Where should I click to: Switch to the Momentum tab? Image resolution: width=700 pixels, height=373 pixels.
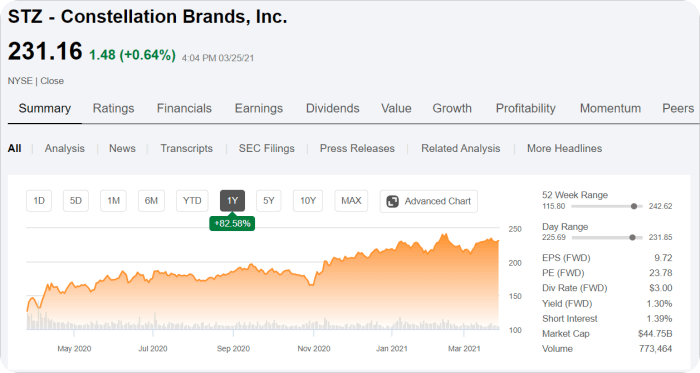coord(610,108)
